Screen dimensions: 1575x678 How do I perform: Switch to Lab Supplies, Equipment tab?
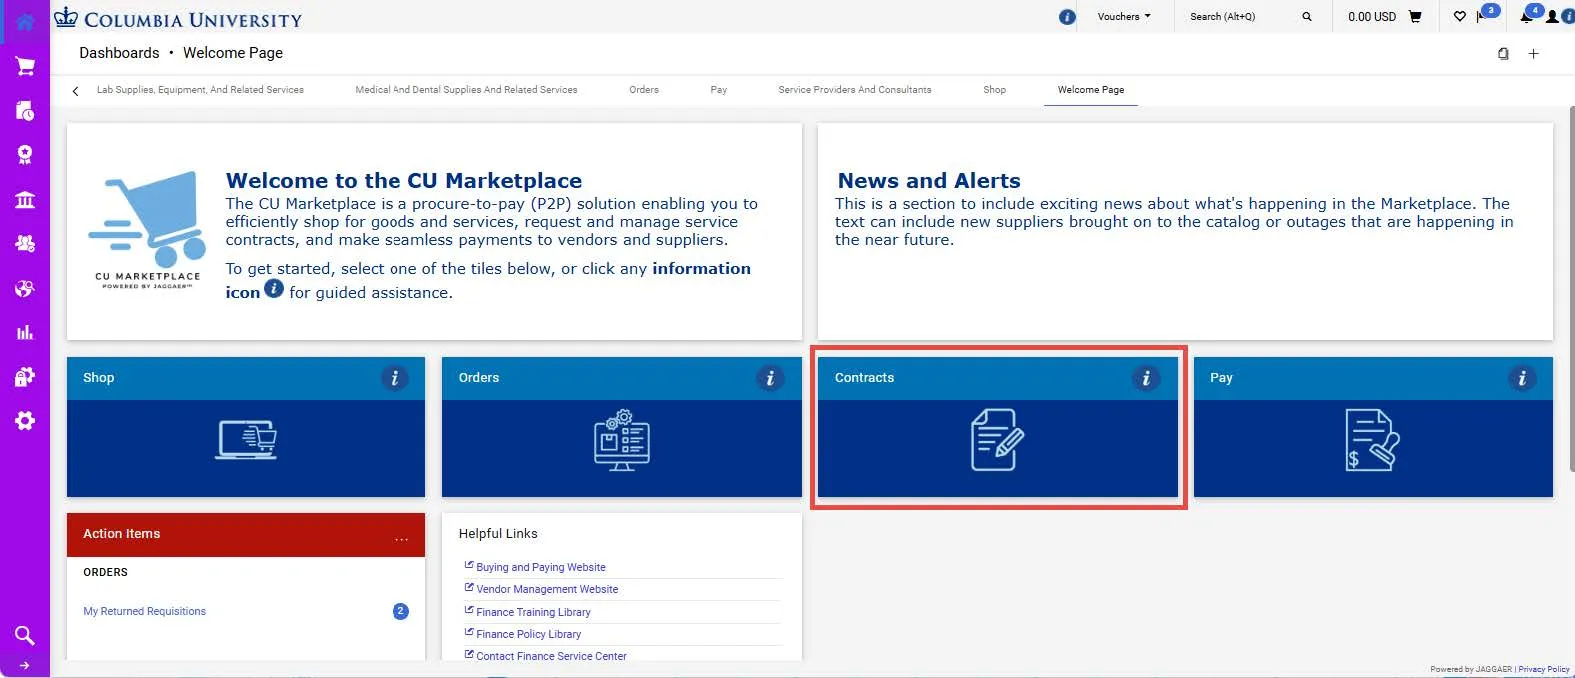tap(200, 90)
